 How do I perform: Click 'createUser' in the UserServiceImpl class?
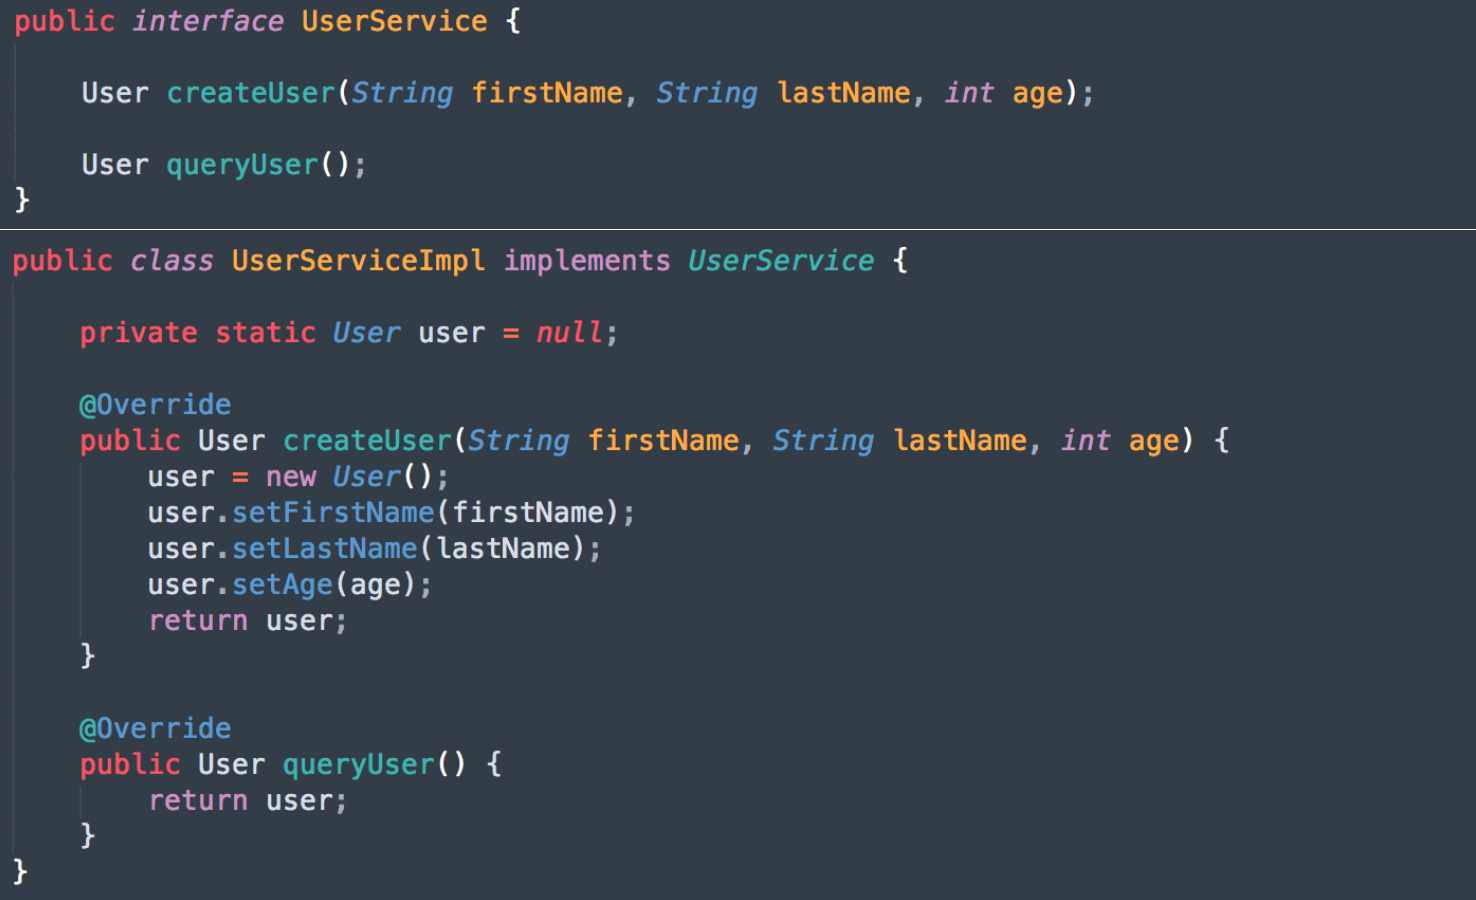coord(368,441)
